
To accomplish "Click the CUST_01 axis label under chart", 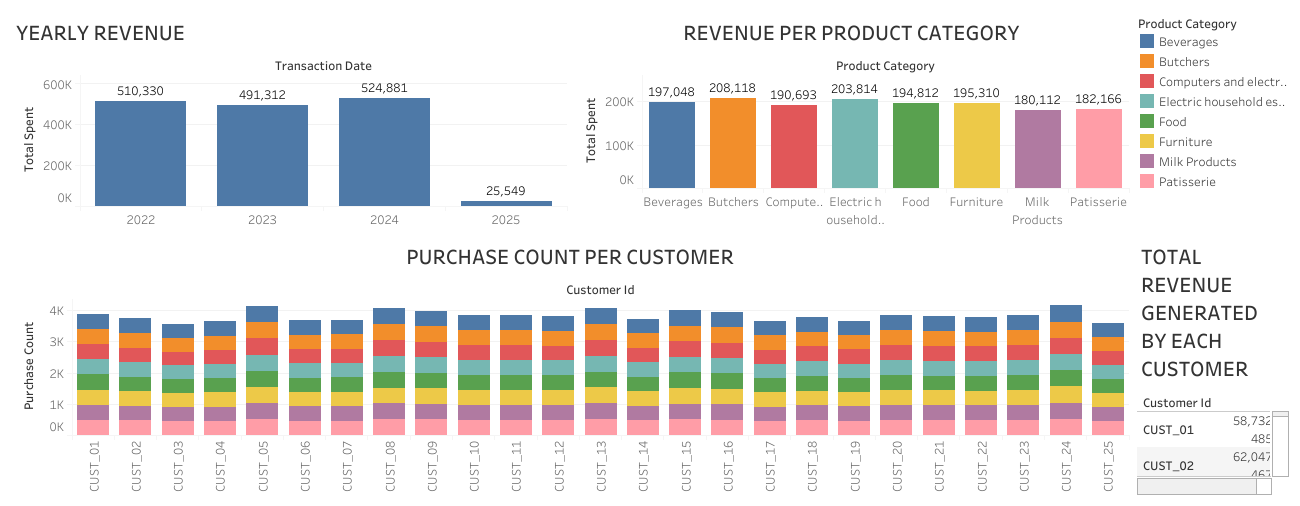I will pos(93,468).
